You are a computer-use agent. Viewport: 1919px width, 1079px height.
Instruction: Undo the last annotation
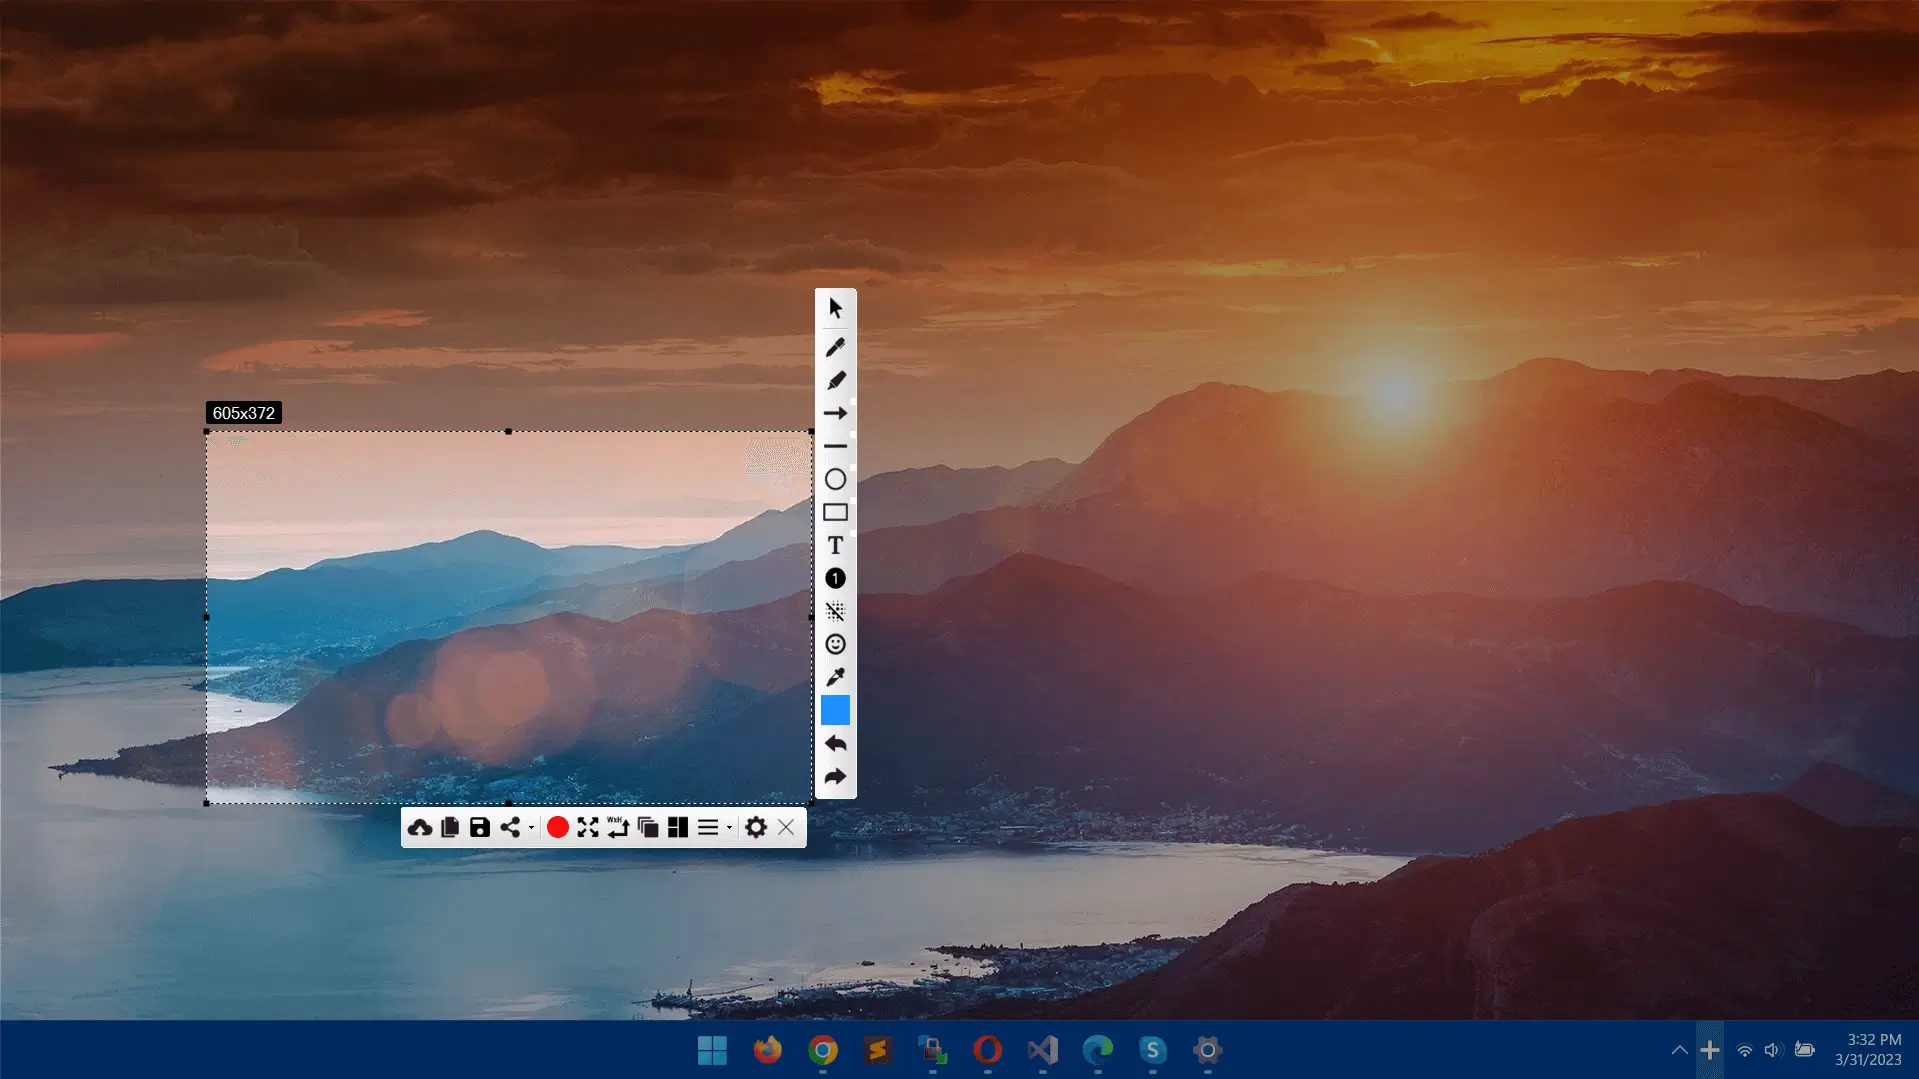(x=836, y=744)
